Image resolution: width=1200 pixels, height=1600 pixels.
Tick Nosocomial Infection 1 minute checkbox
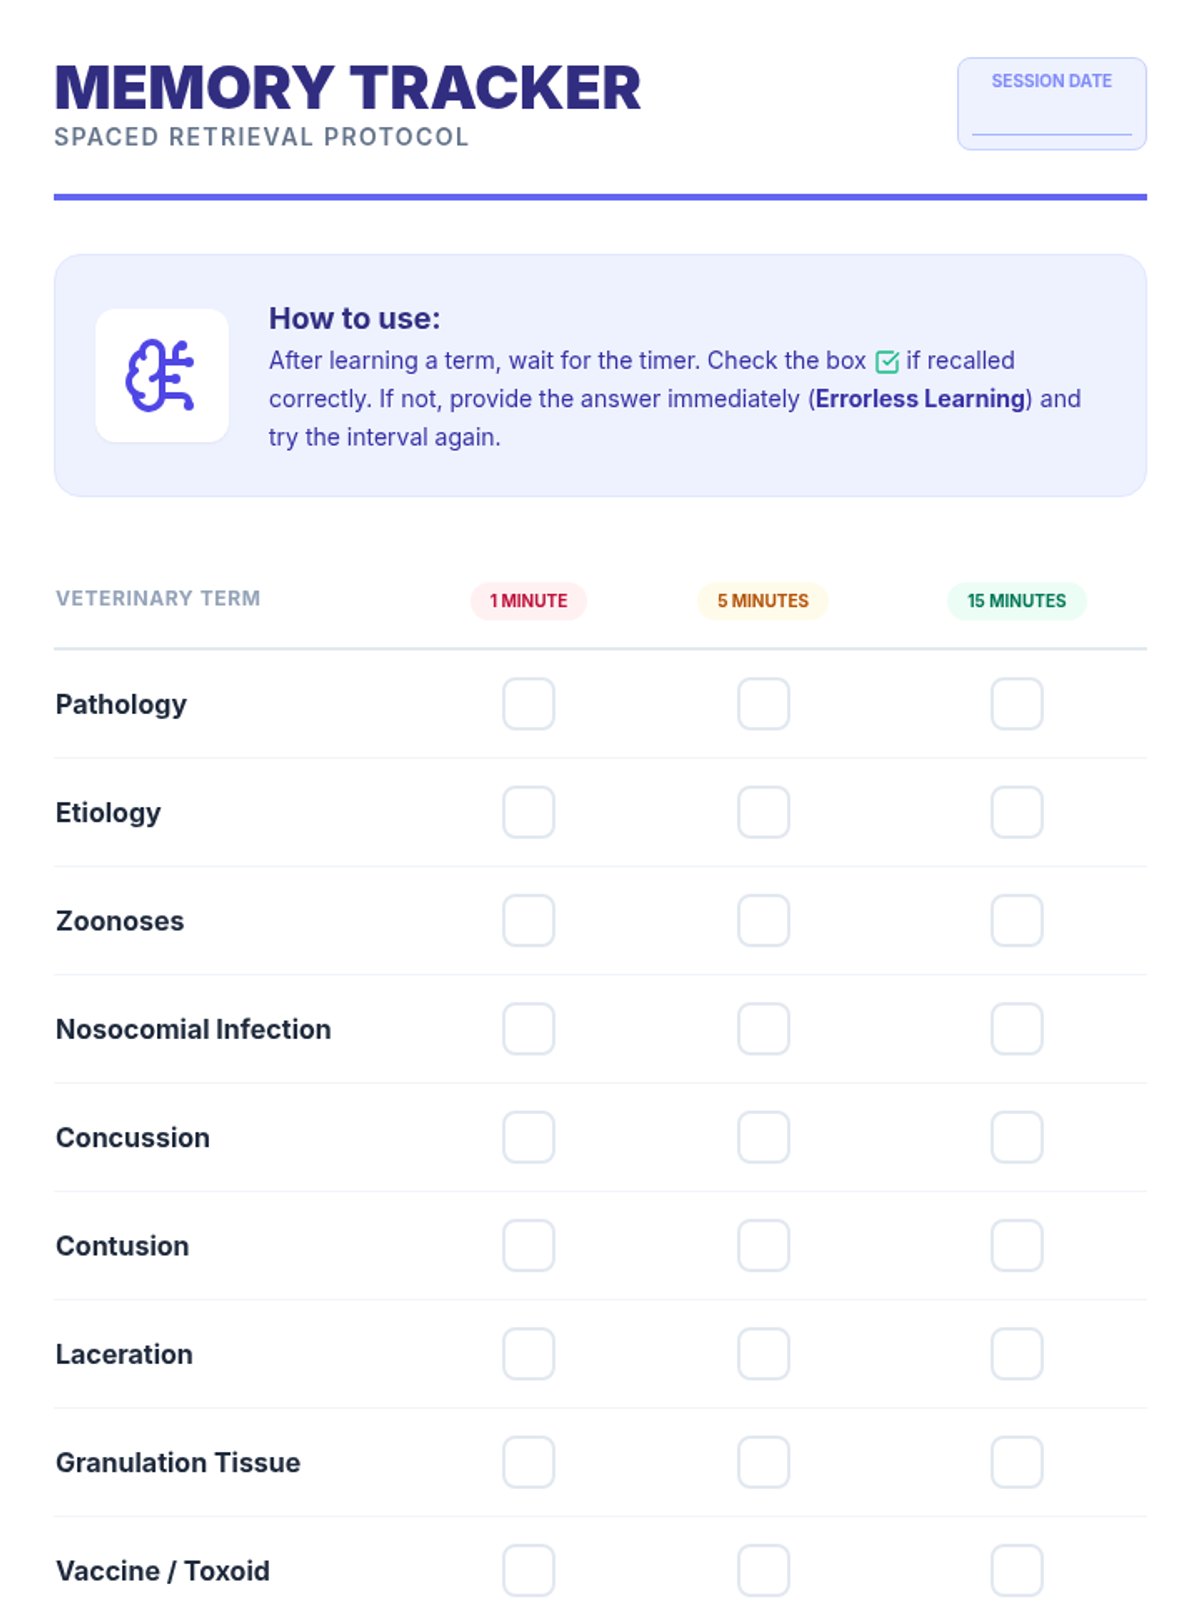click(528, 1029)
